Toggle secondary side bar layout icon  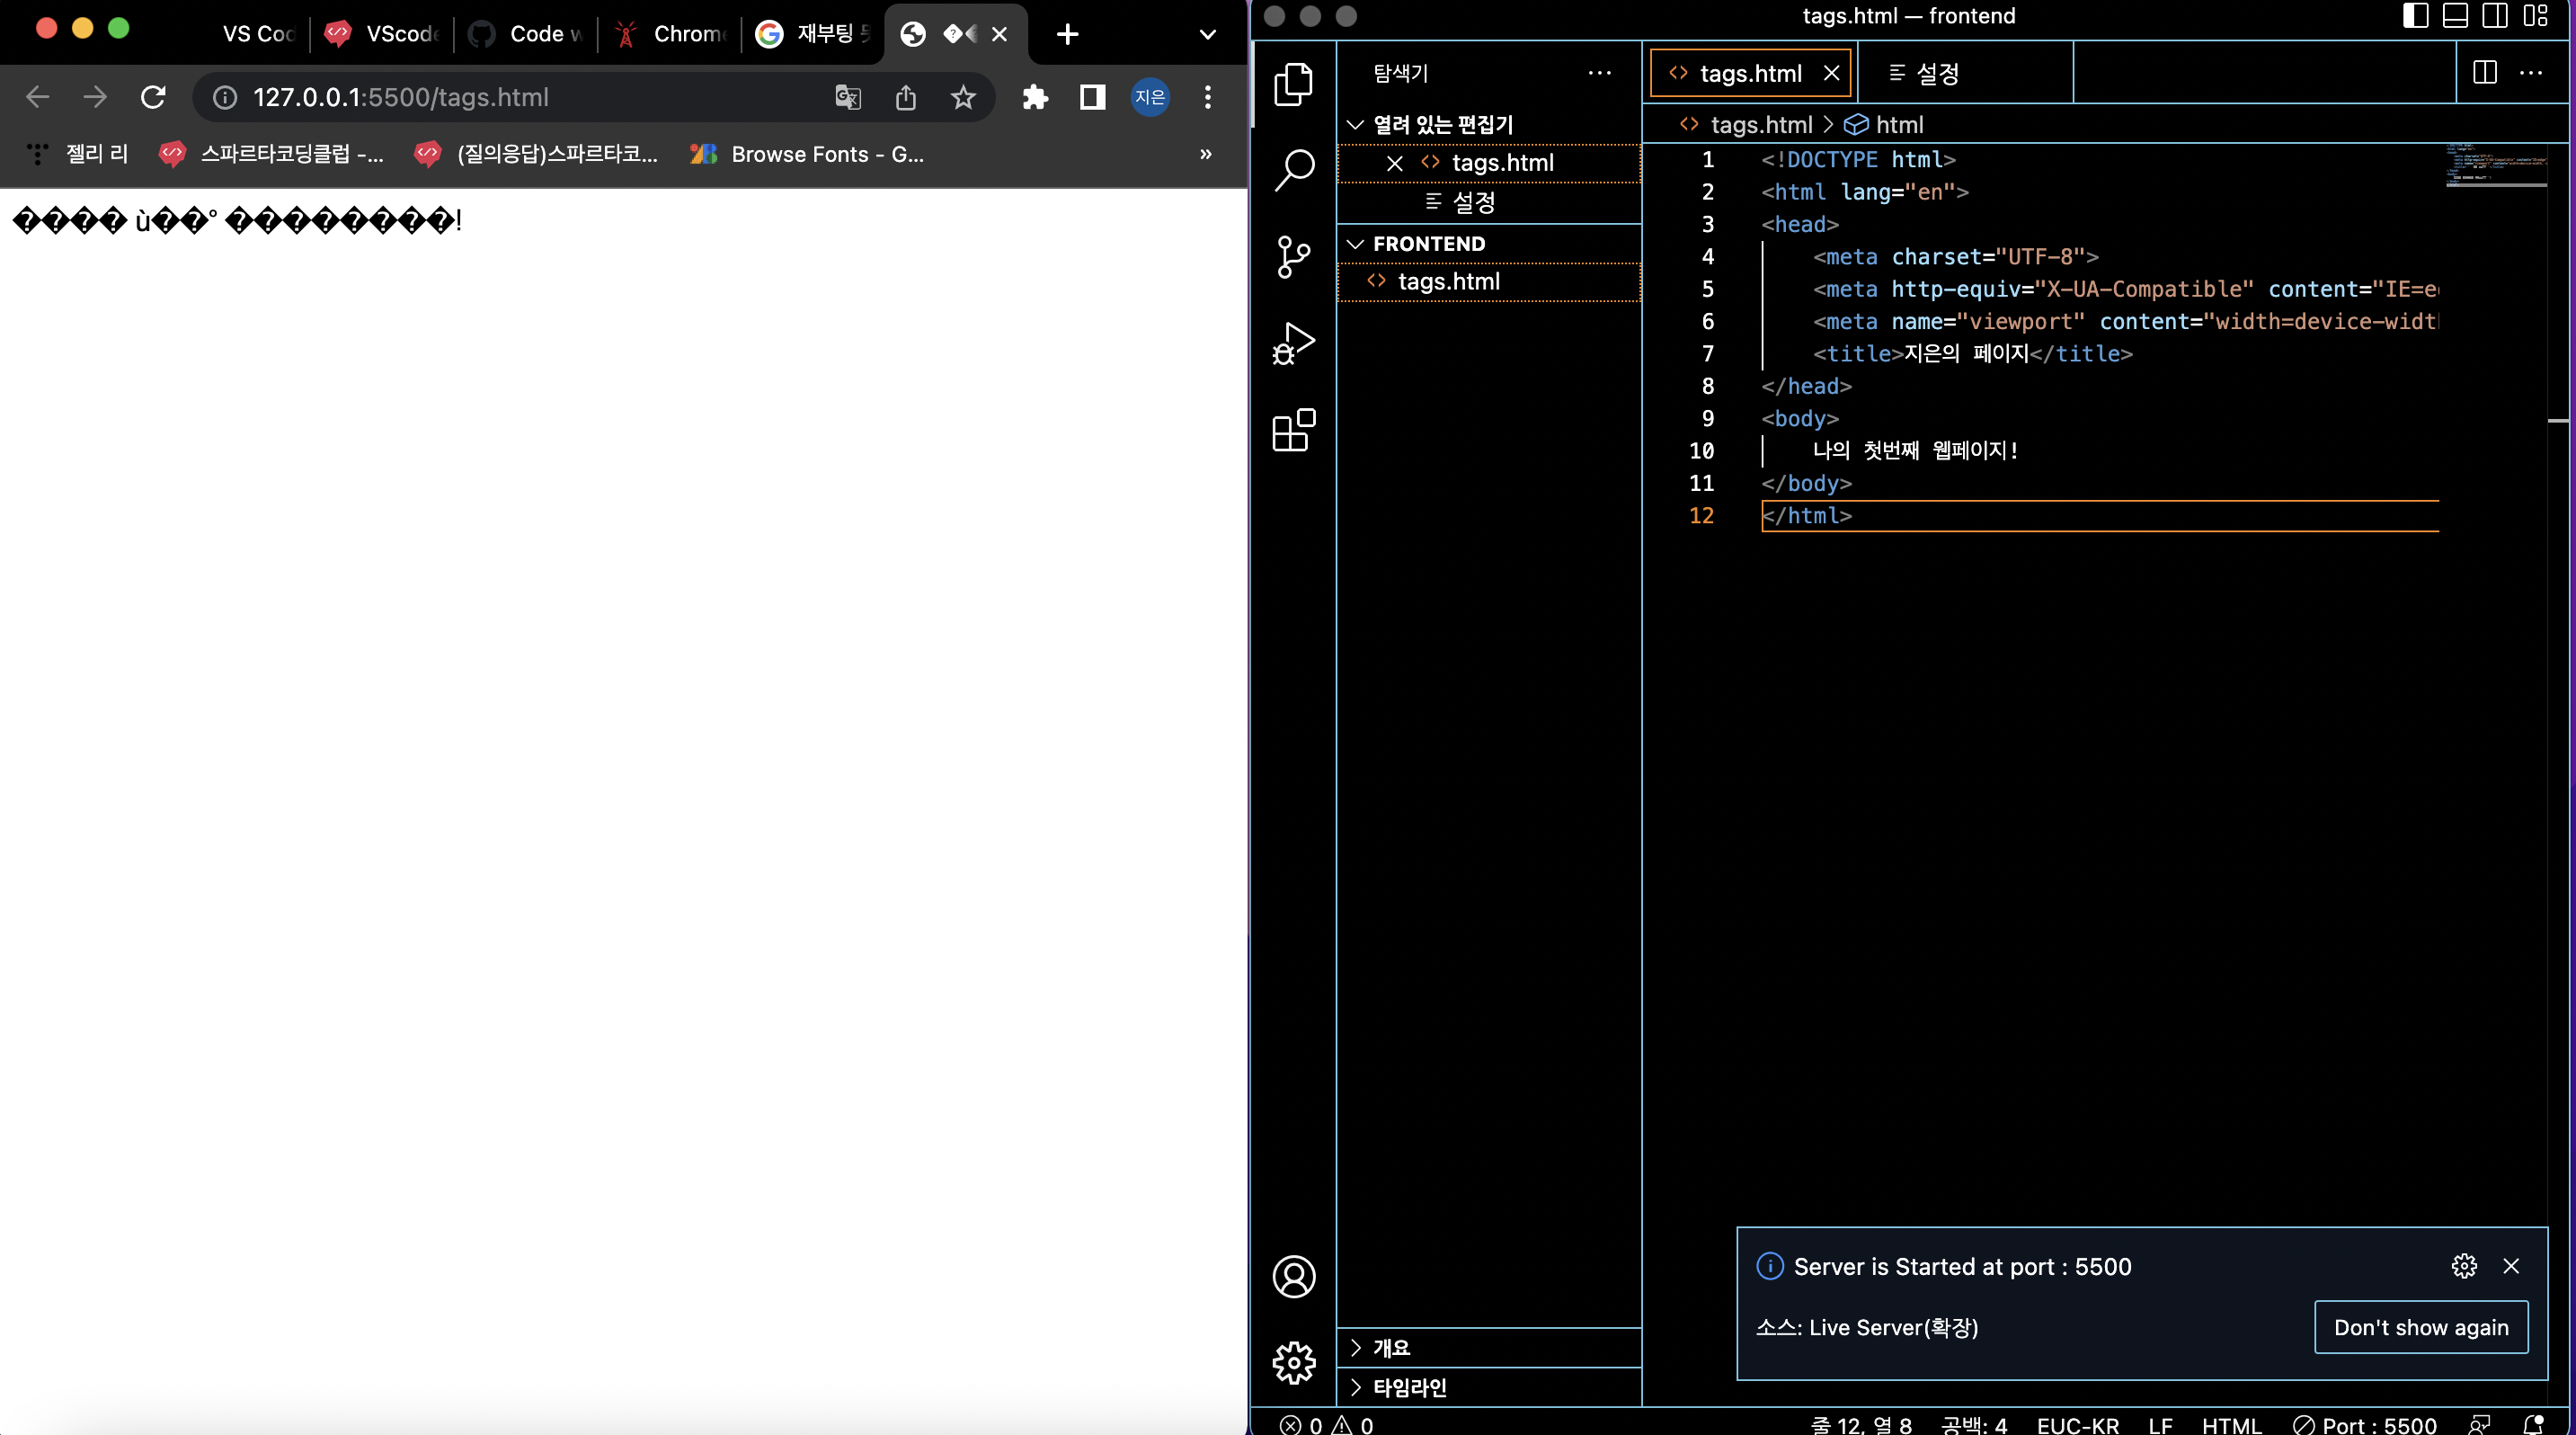pyautogui.click(x=2495, y=16)
